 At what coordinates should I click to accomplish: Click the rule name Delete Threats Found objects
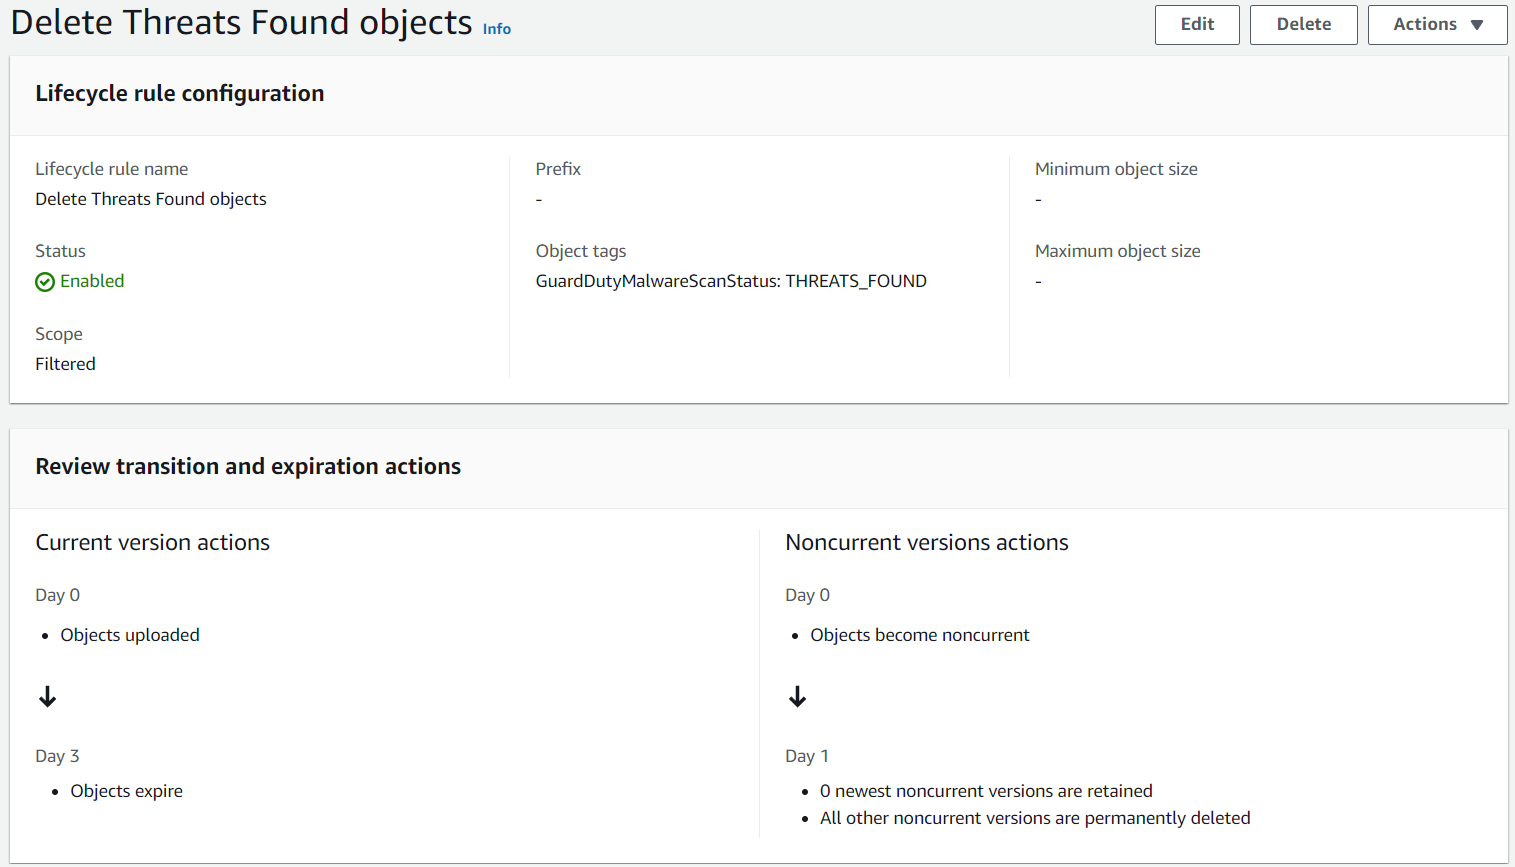click(x=150, y=198)
